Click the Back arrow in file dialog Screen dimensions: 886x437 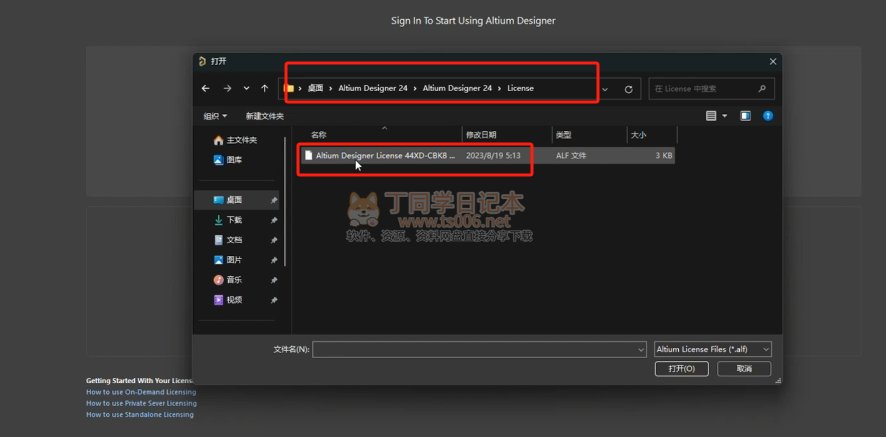pyautogui.click(x=206, y=88)
